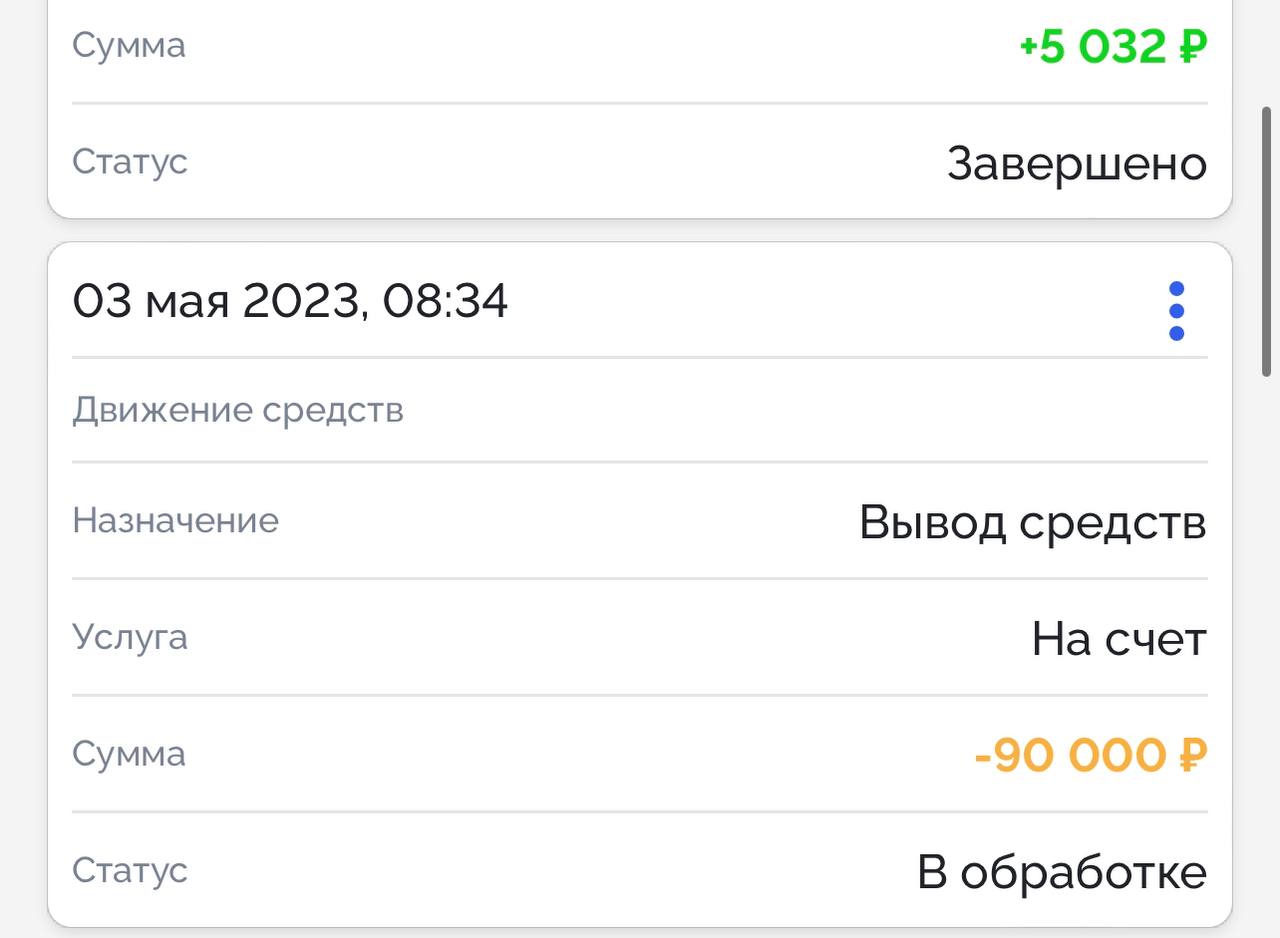Viewport: 1280px width, 938px height.
Task: Click the "Завершено" status text
Action: 1076,163
